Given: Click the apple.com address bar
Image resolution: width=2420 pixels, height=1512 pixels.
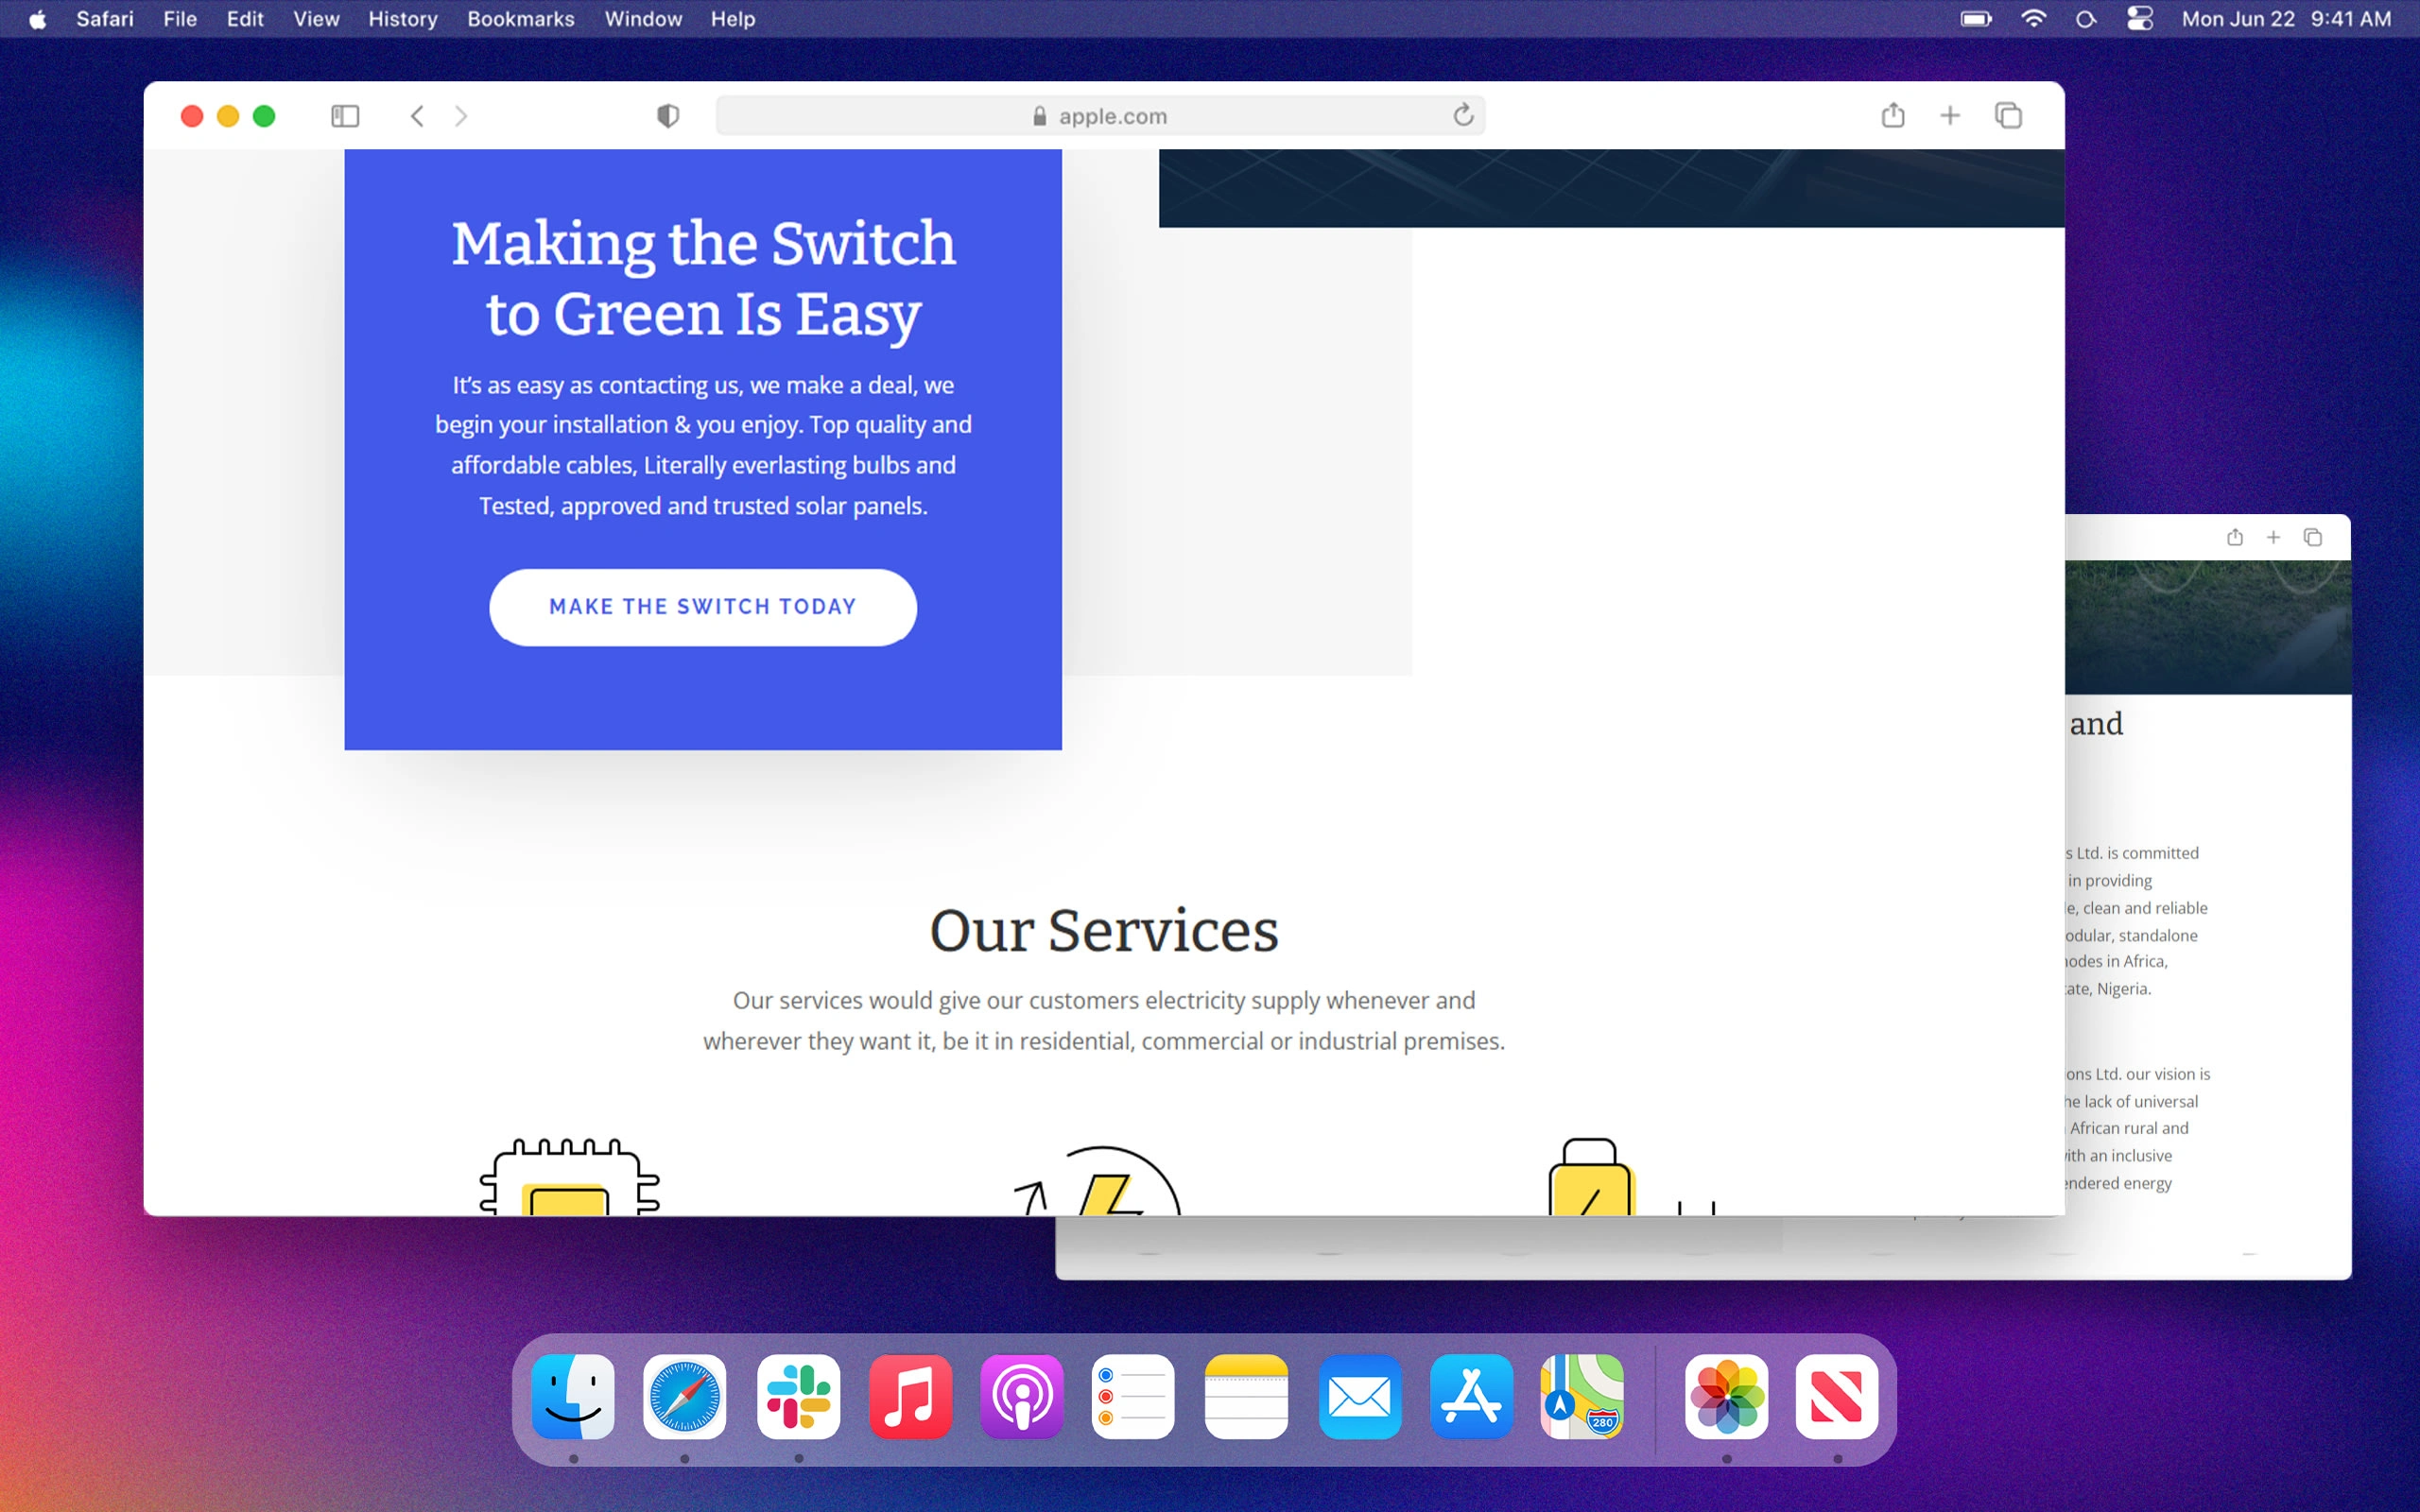Looking at the screenshot, I should 1100,116.
